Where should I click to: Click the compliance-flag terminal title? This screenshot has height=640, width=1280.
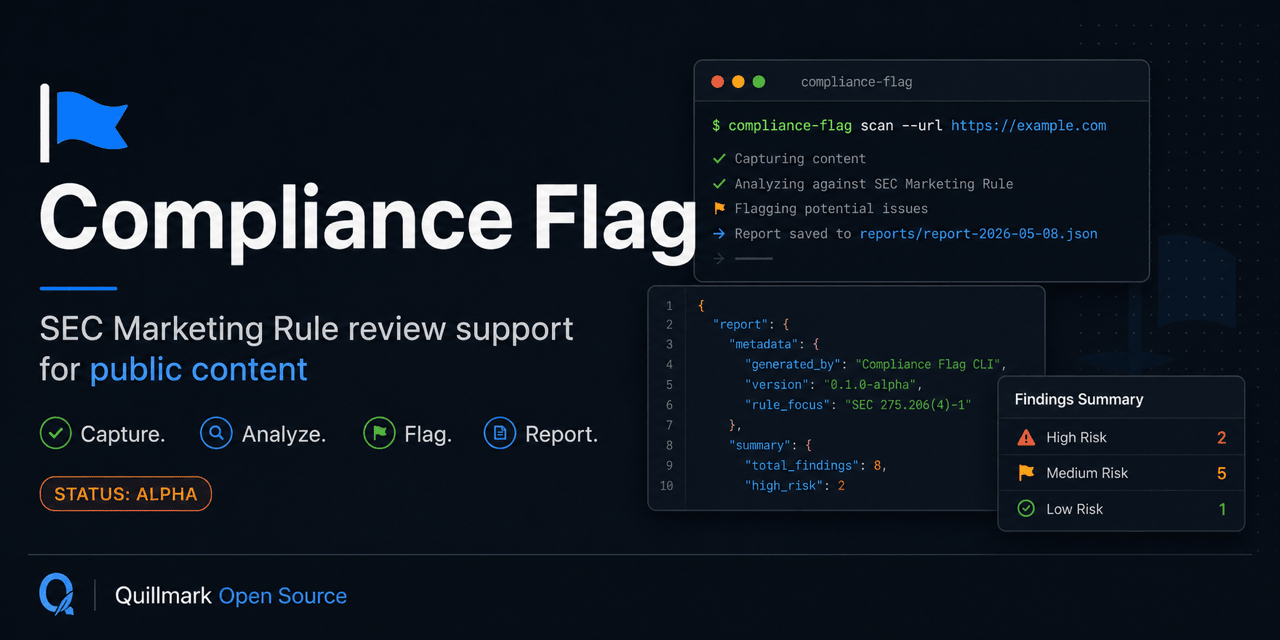pos(856,82)
